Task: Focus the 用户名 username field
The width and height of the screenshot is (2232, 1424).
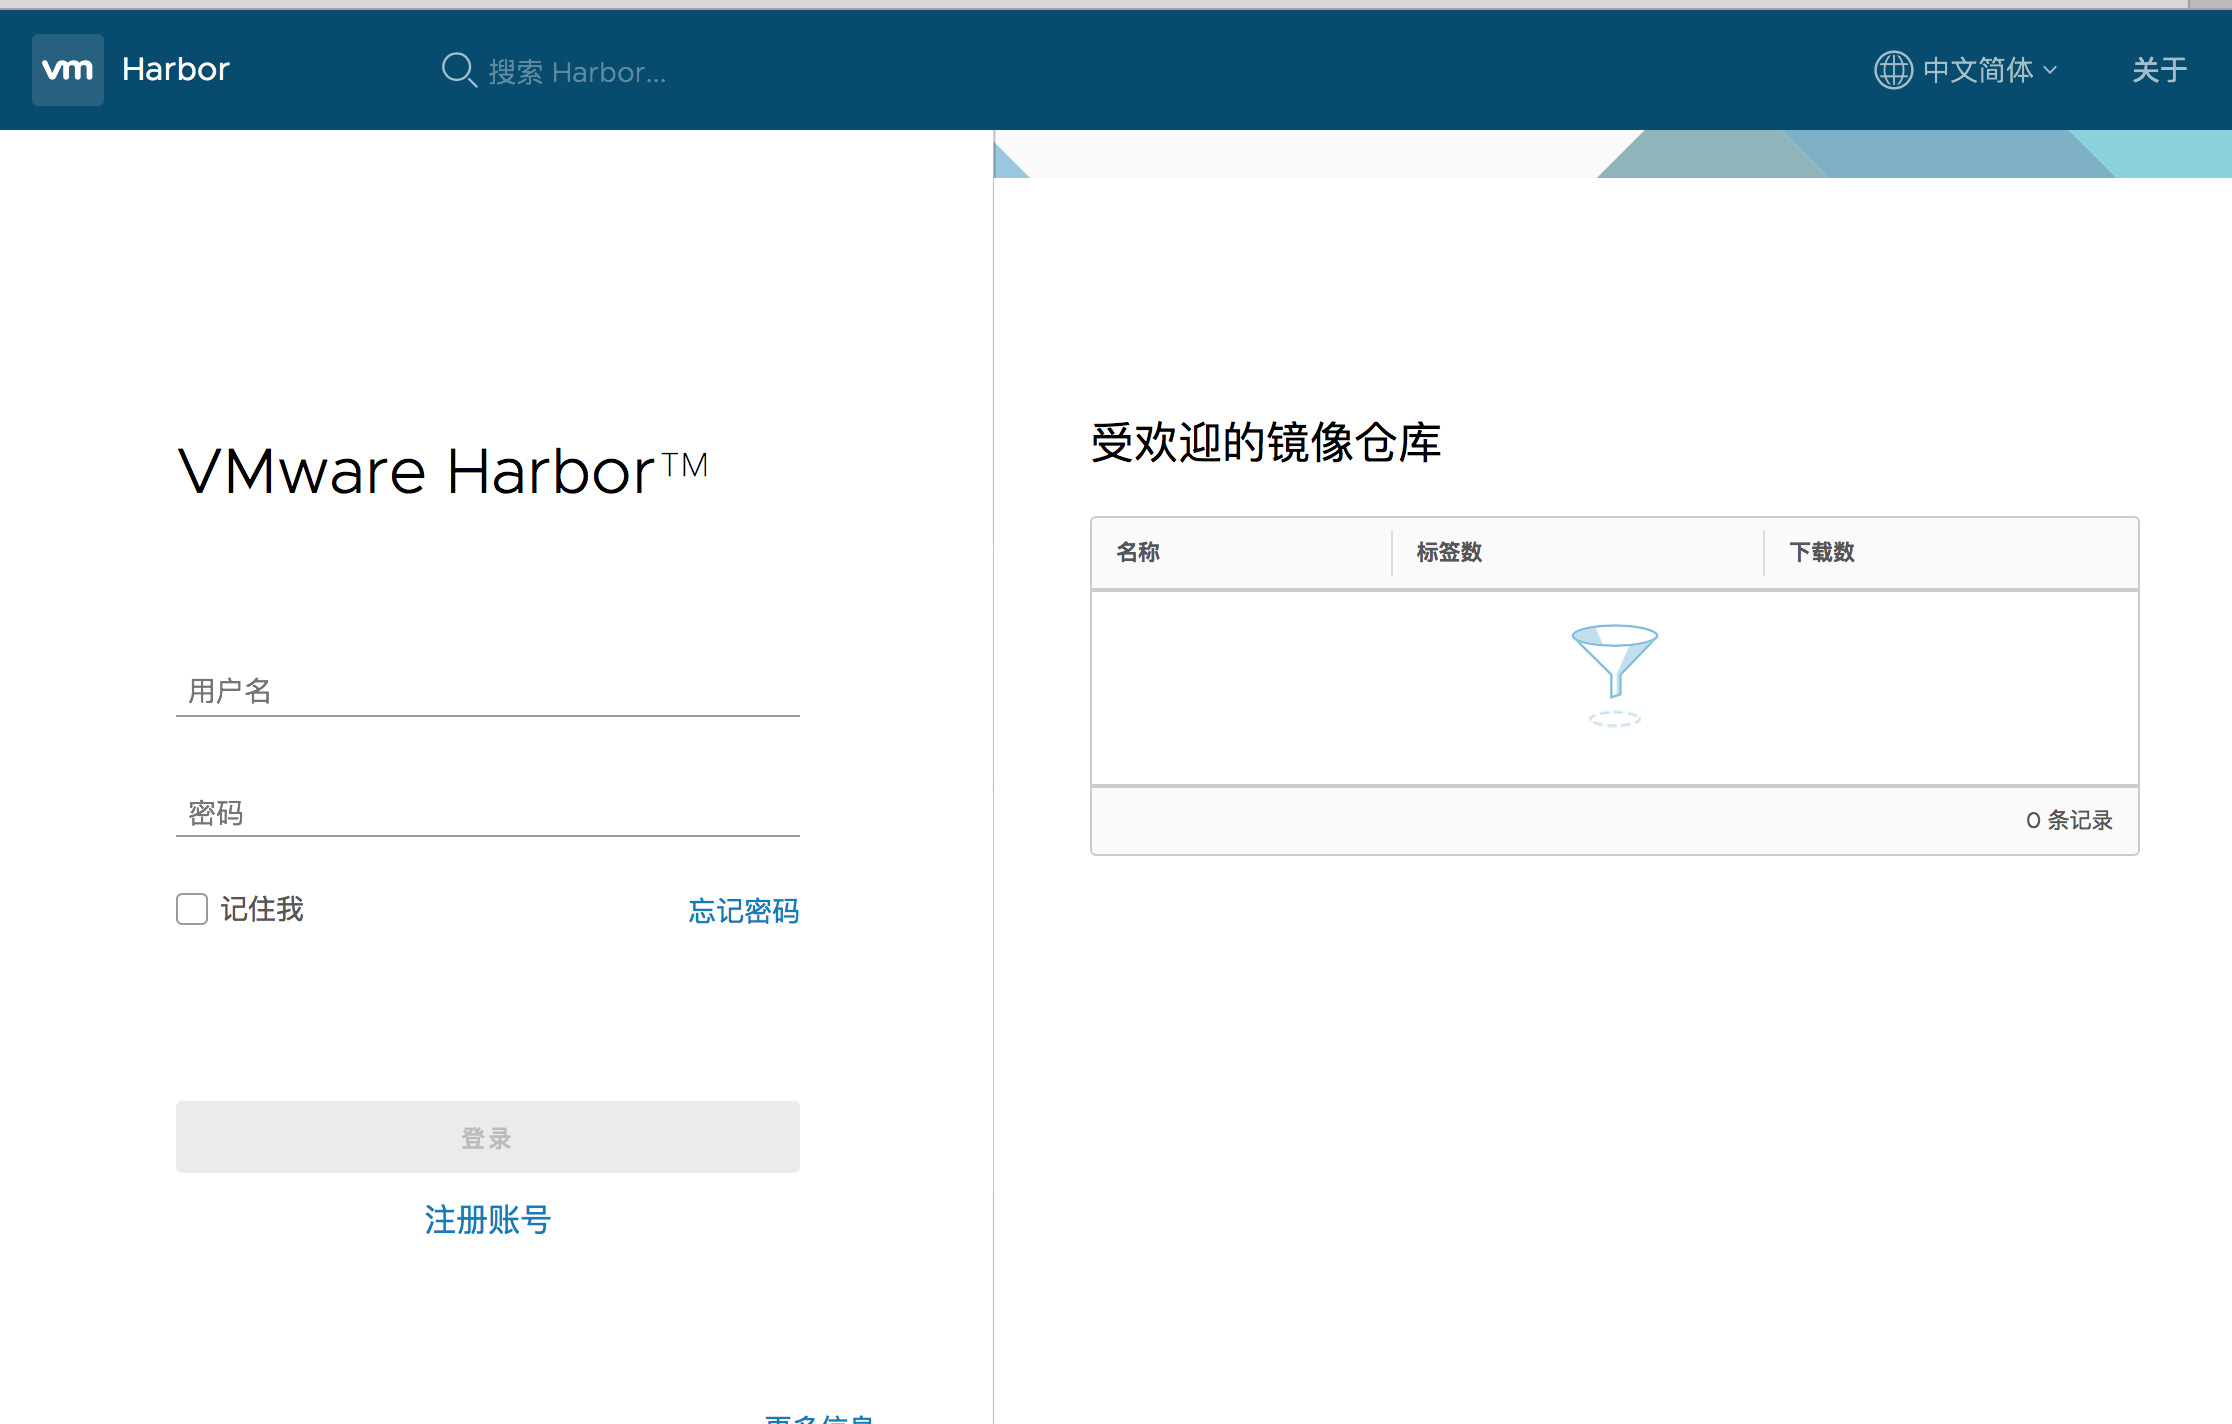Action: (488, 691)
